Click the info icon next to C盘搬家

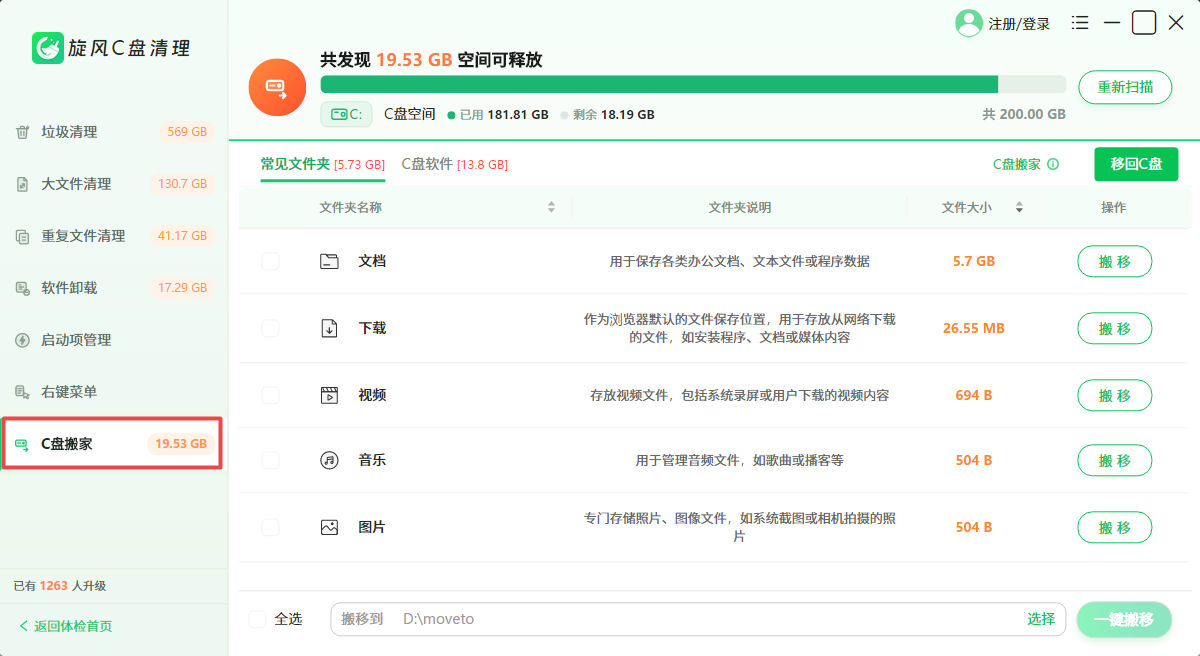[x=1053, y=164]
